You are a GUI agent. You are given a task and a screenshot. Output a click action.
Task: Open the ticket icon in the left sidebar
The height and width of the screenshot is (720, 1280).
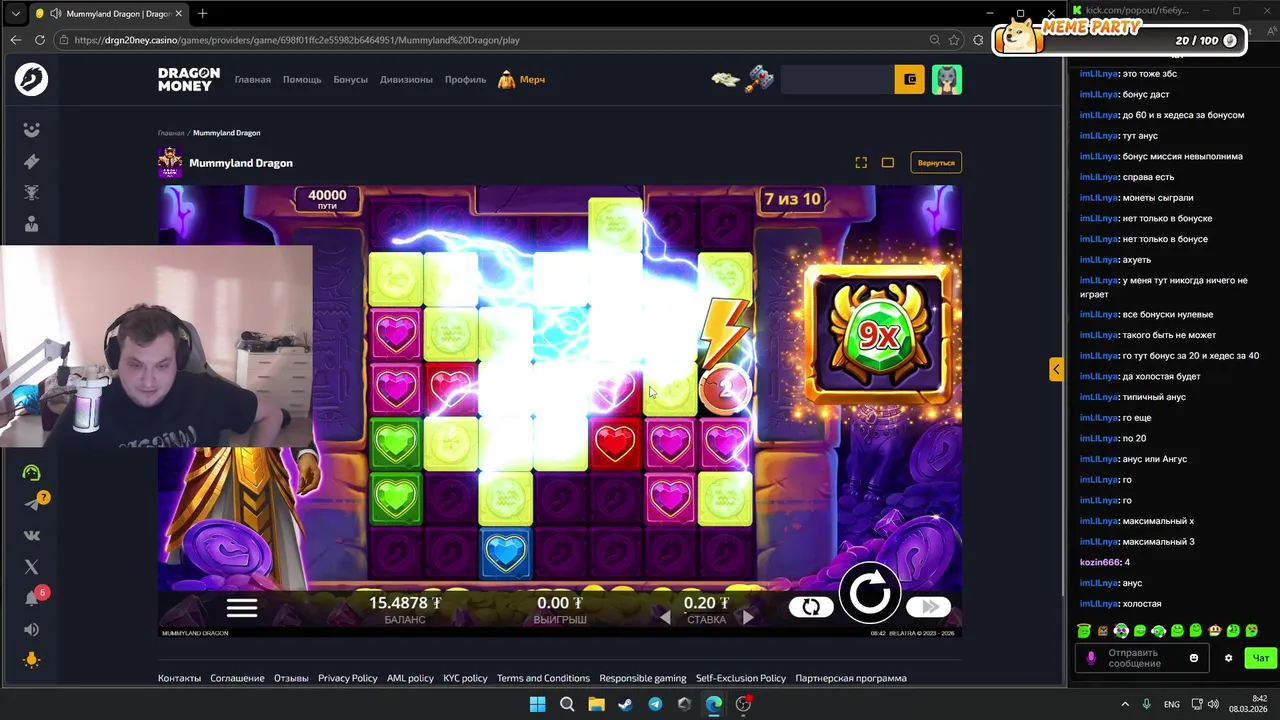coord(31,161)
